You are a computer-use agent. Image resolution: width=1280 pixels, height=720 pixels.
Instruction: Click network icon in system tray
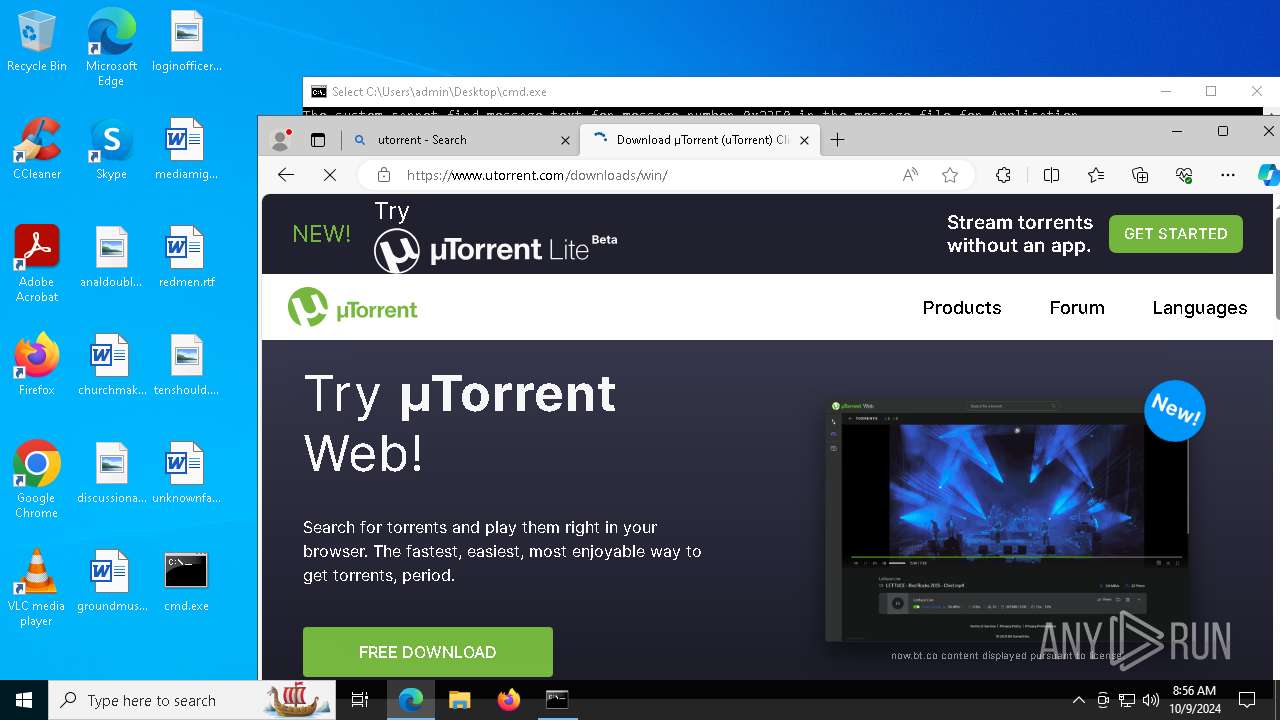pyautogui.click(x=1127, y=700)
